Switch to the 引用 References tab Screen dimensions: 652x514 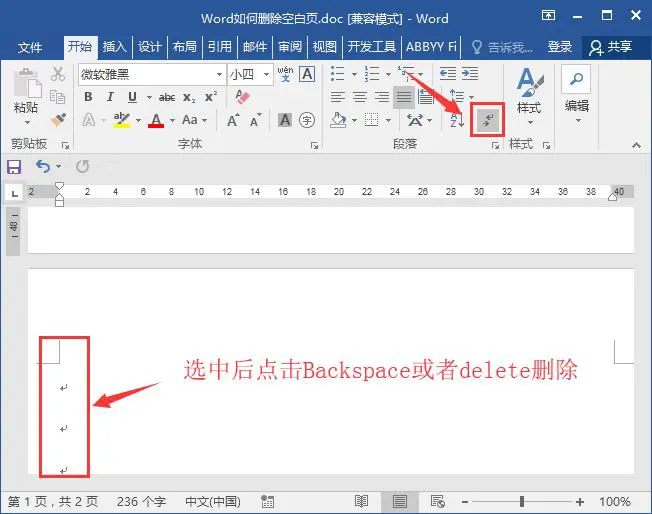220,47
